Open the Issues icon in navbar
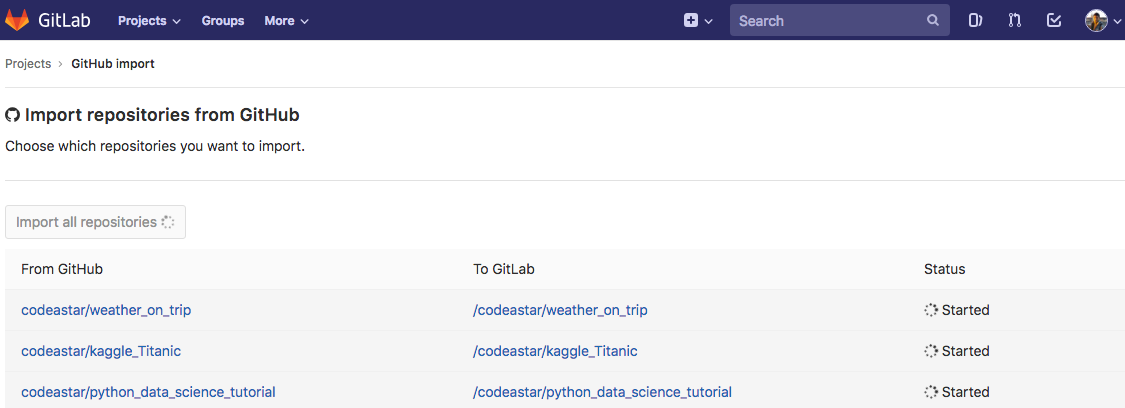This screenshot has width=1125, height=408. click(975, 20)
